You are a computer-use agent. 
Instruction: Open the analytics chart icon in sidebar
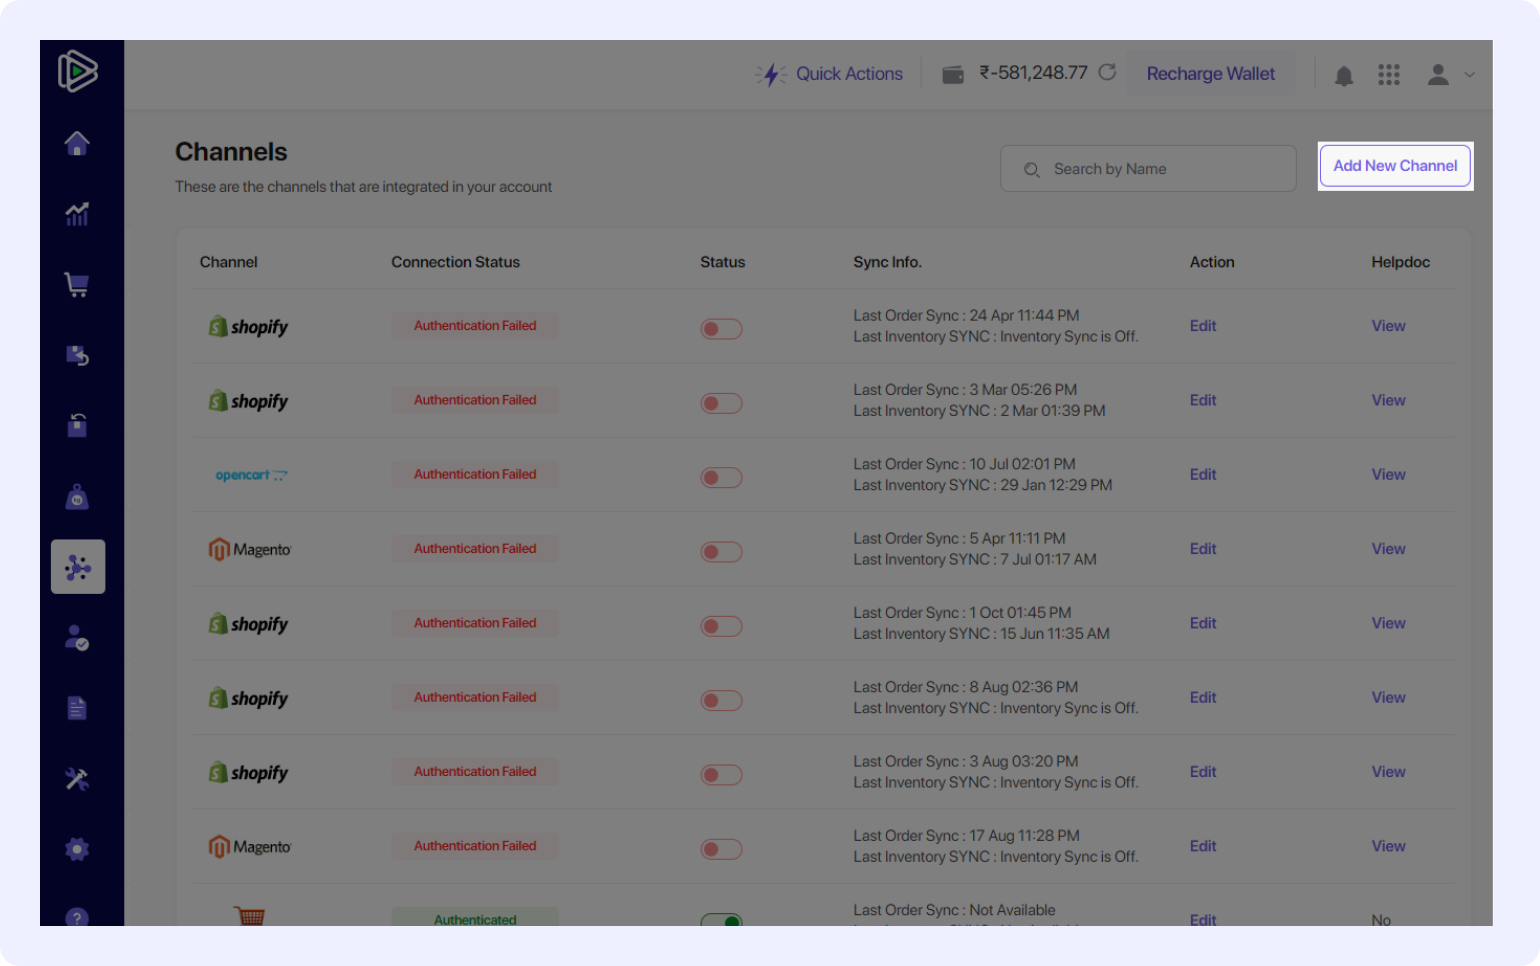77,214
